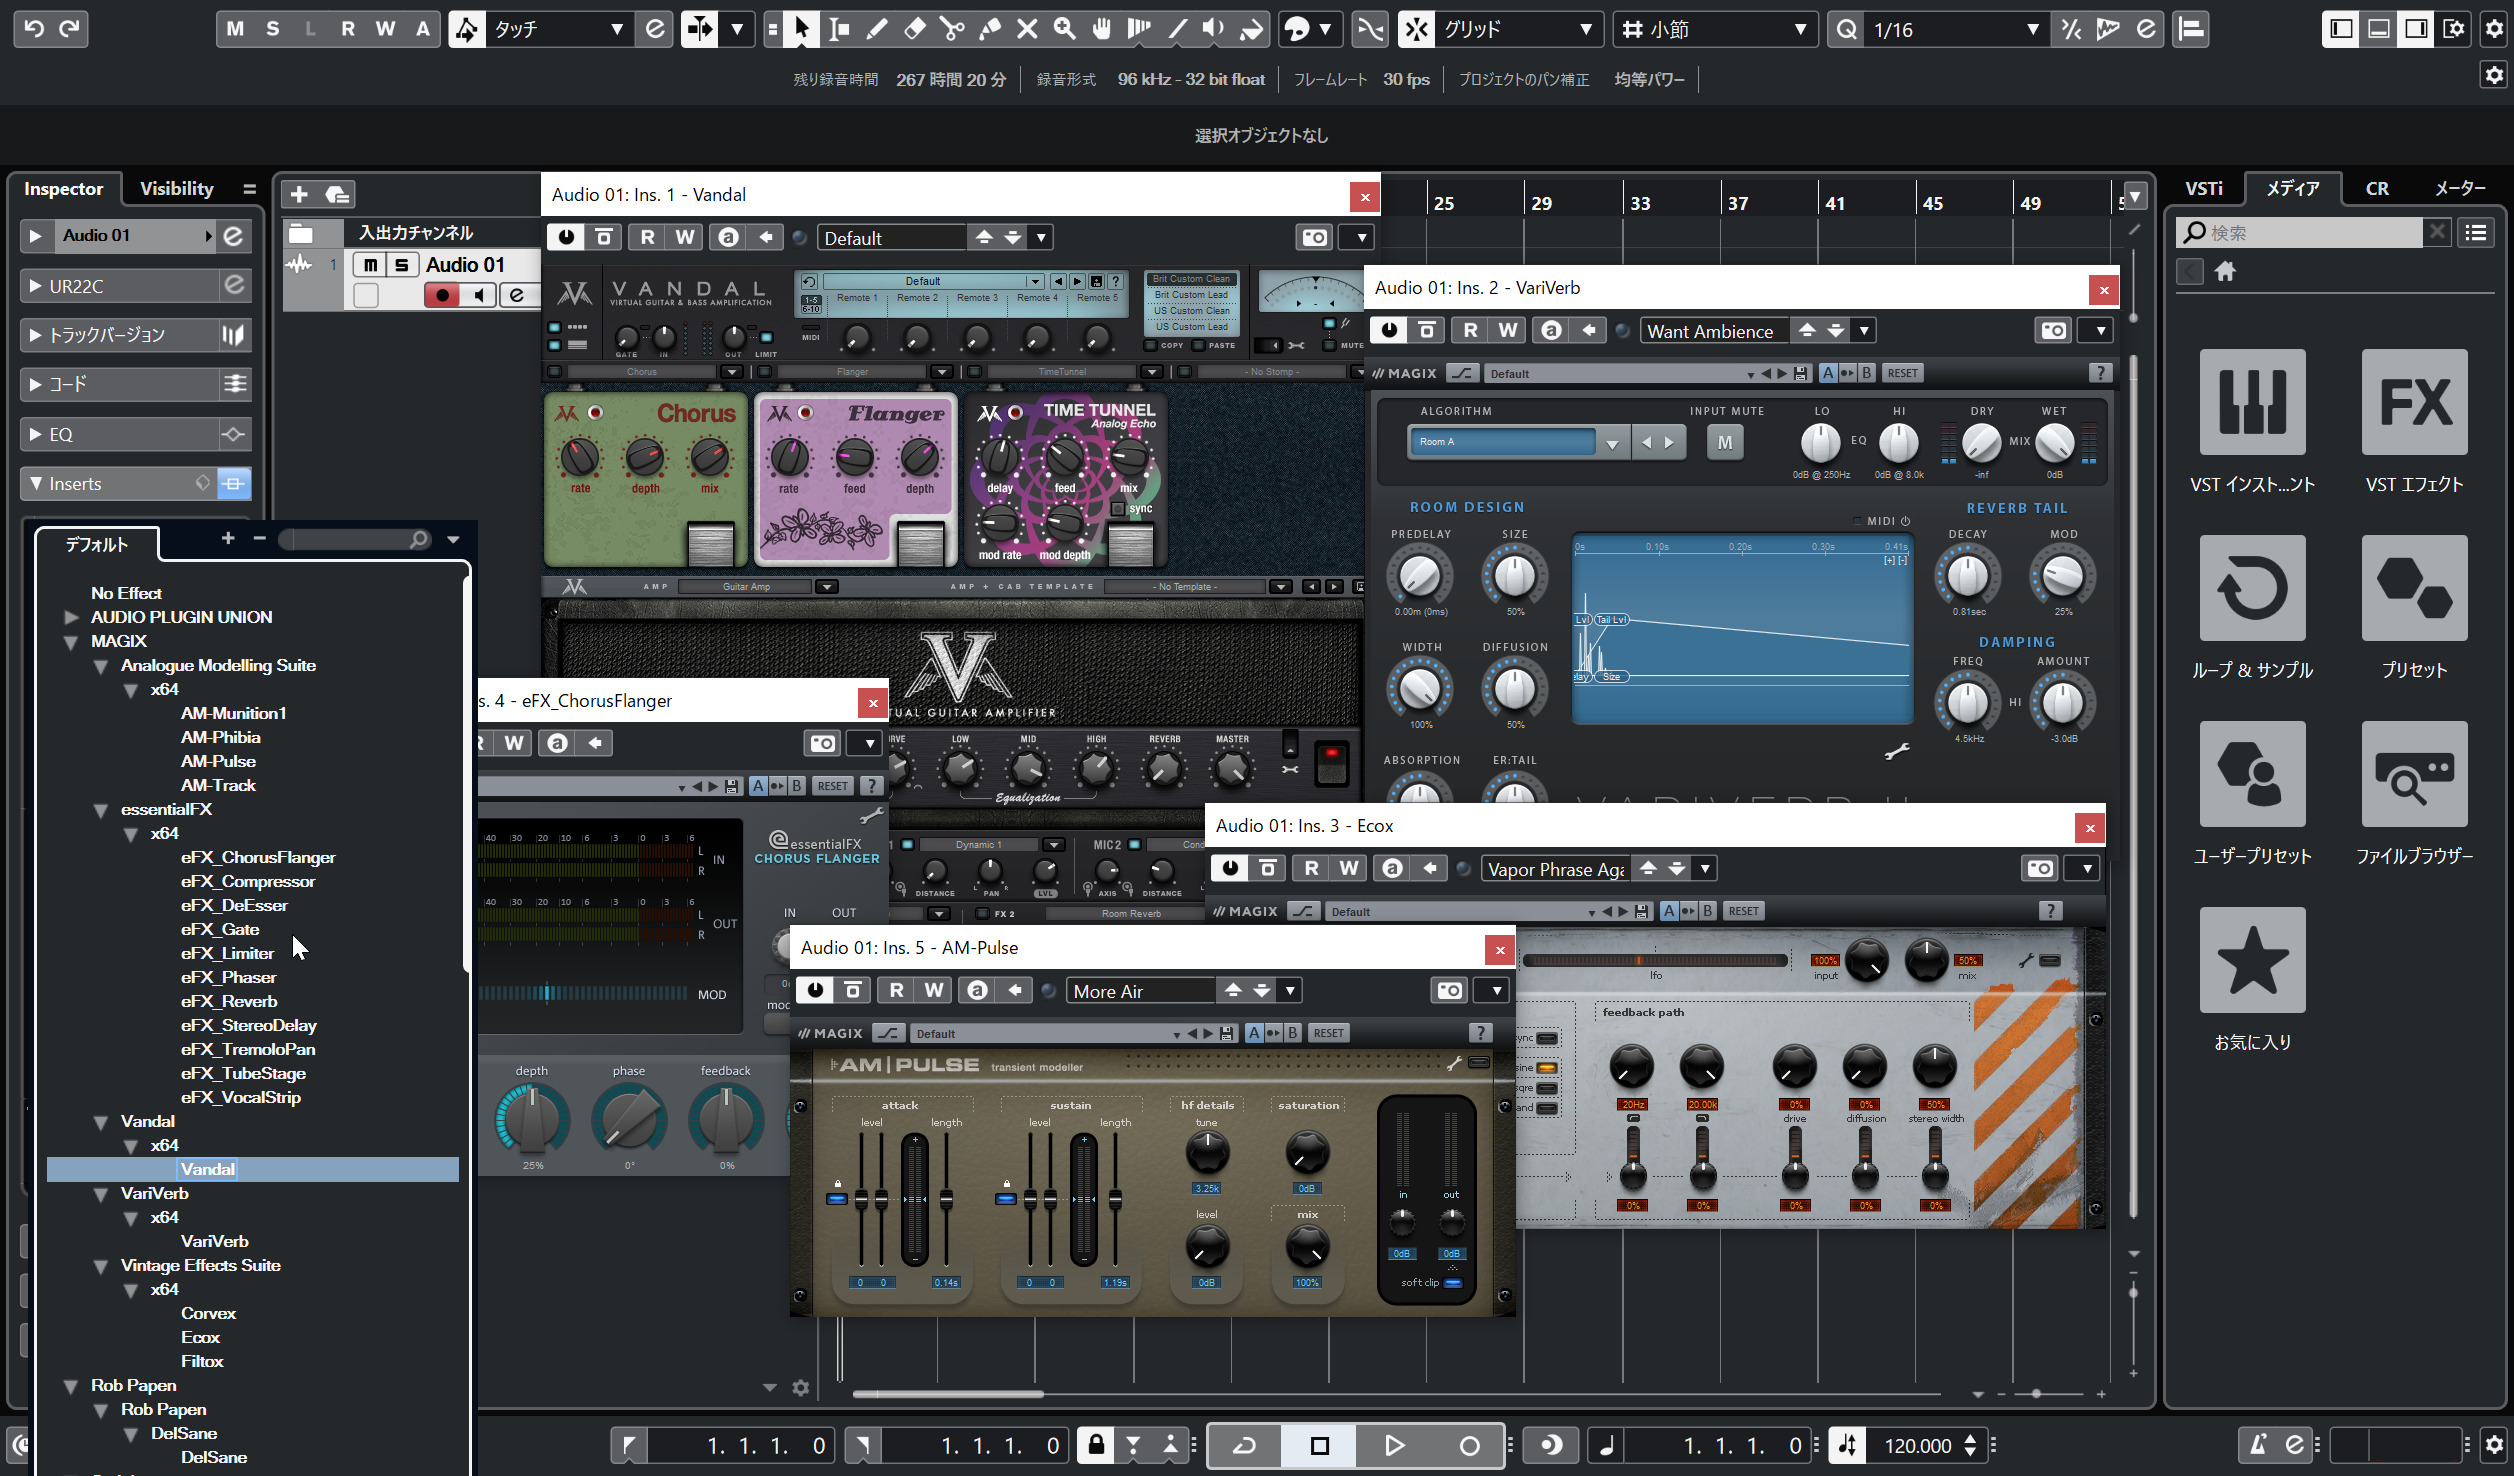Click the undo arrow in top toolbar

[x=33, y=28]
